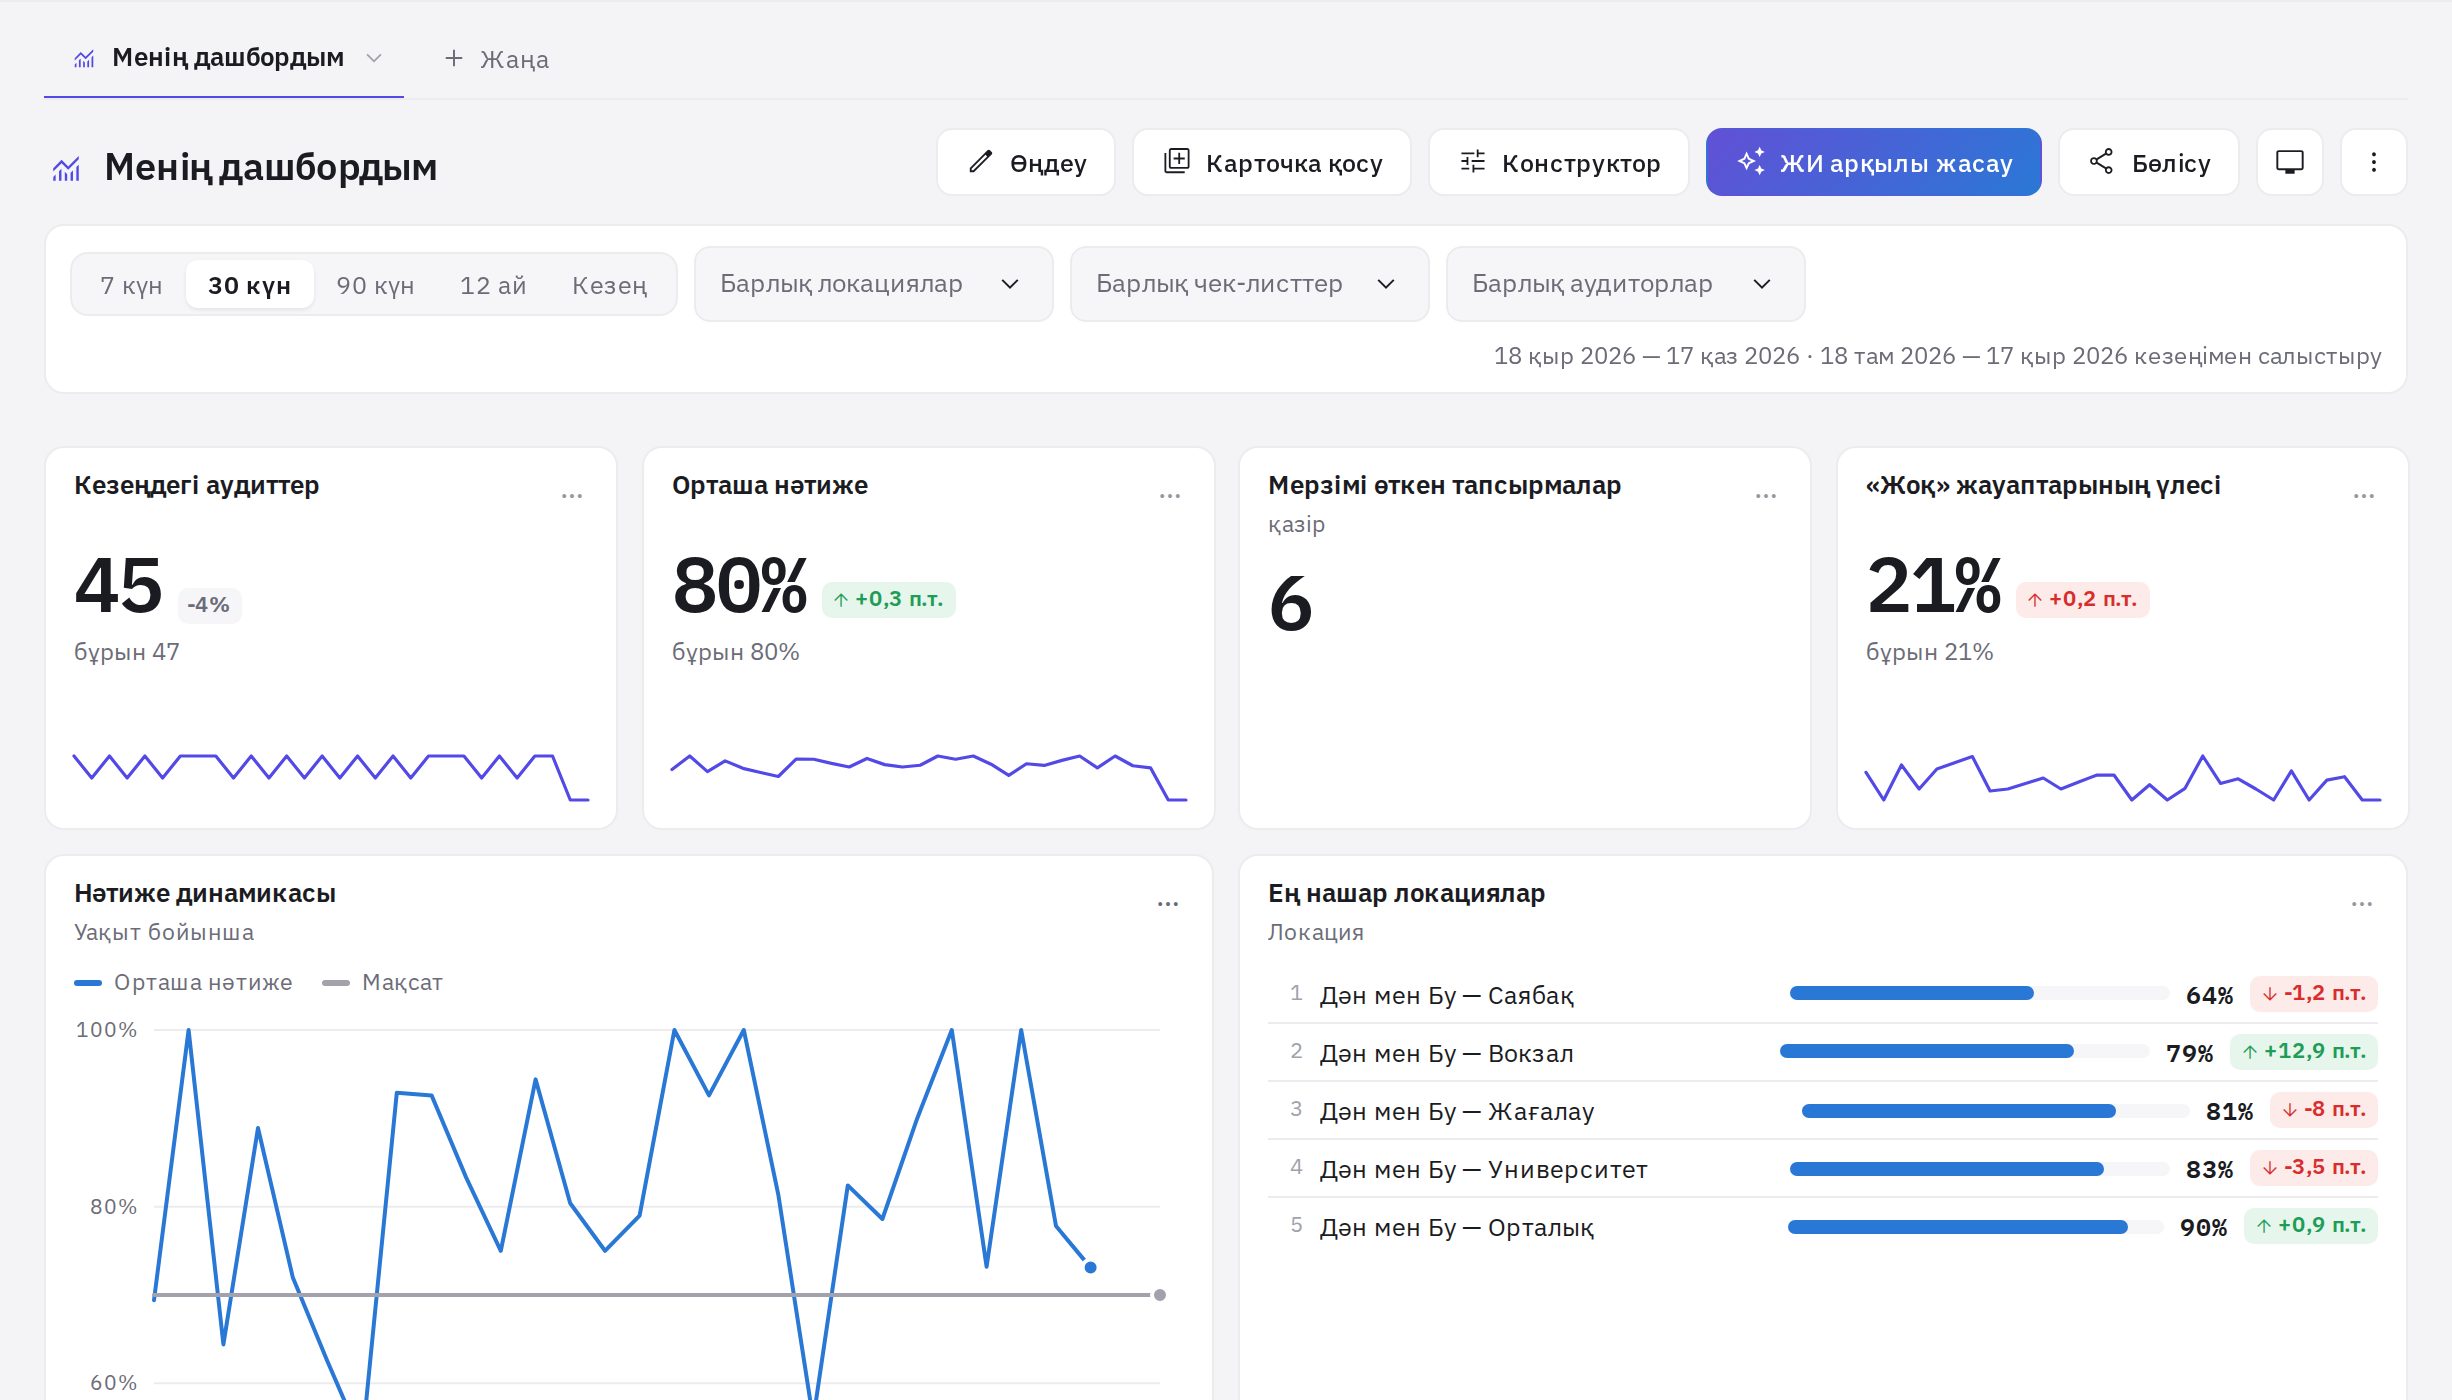Click the Конструктор button
Viewport: 2452px width, 1400px height.
[x=1559, y=162]
